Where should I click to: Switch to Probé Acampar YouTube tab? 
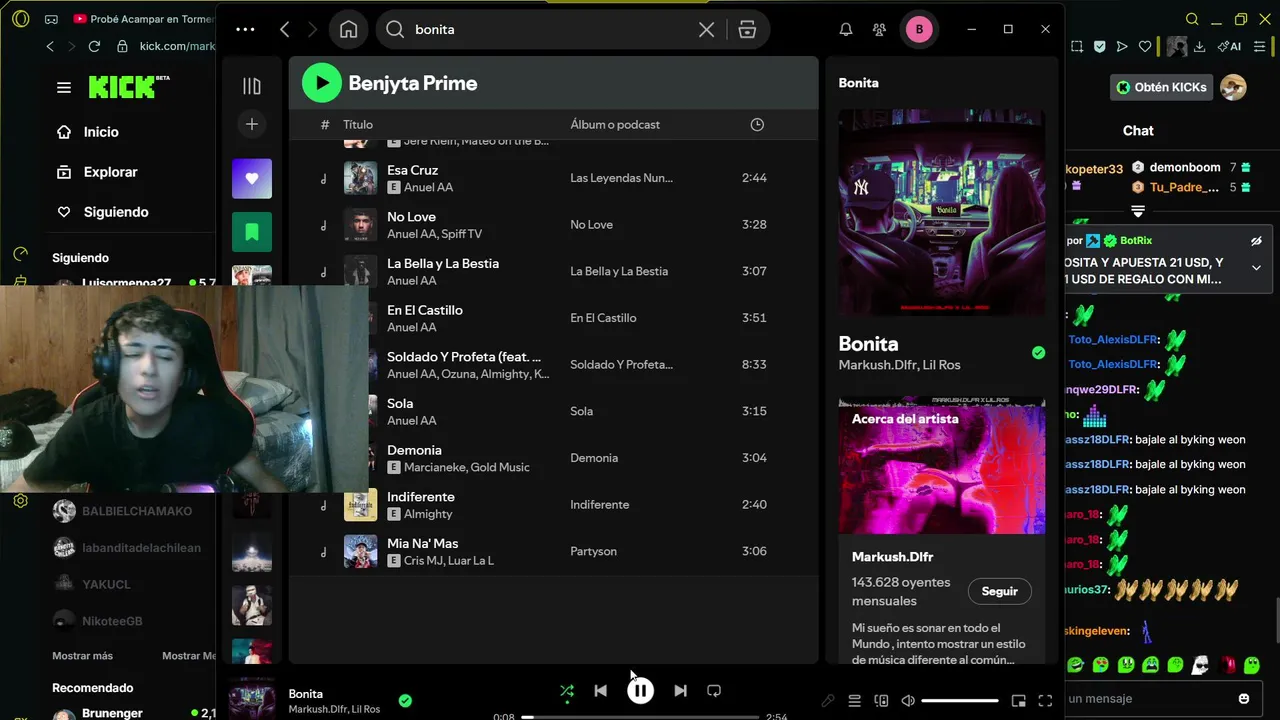(x=144, y=19)
